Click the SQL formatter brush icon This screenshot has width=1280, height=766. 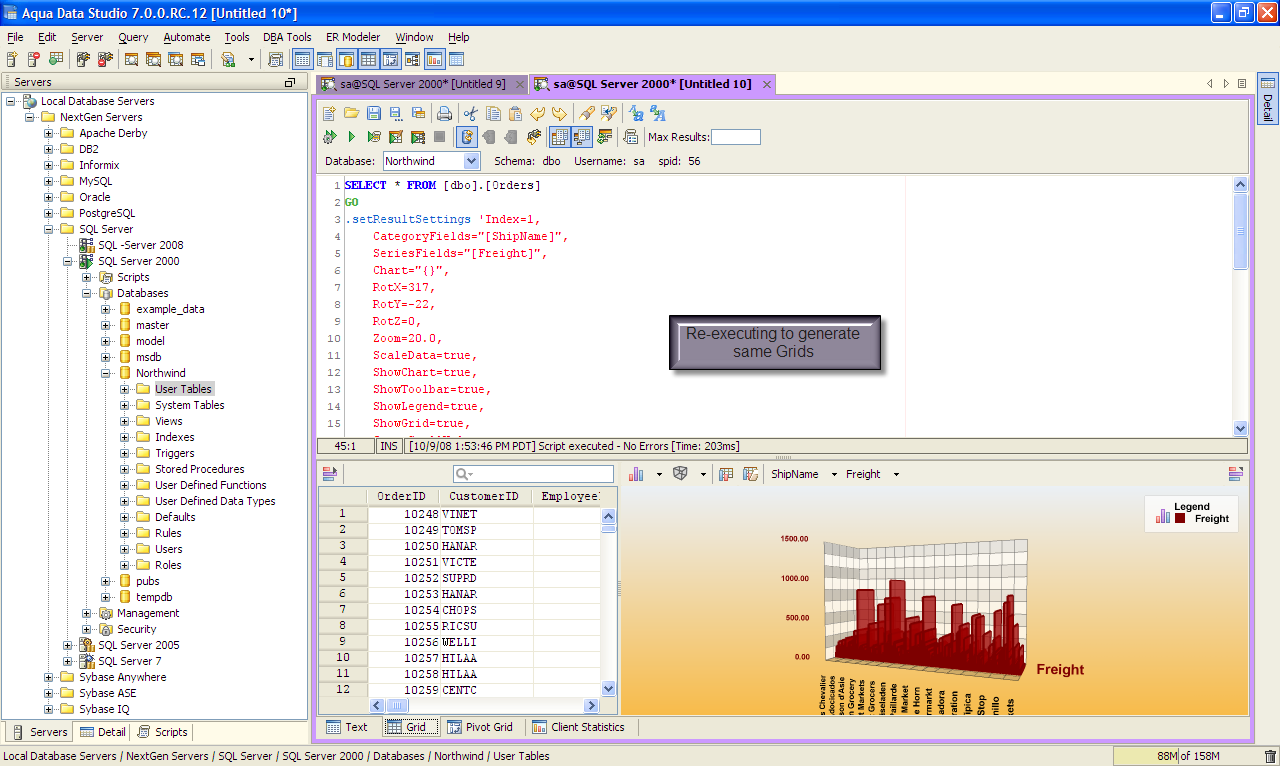(x=588, y=113)
